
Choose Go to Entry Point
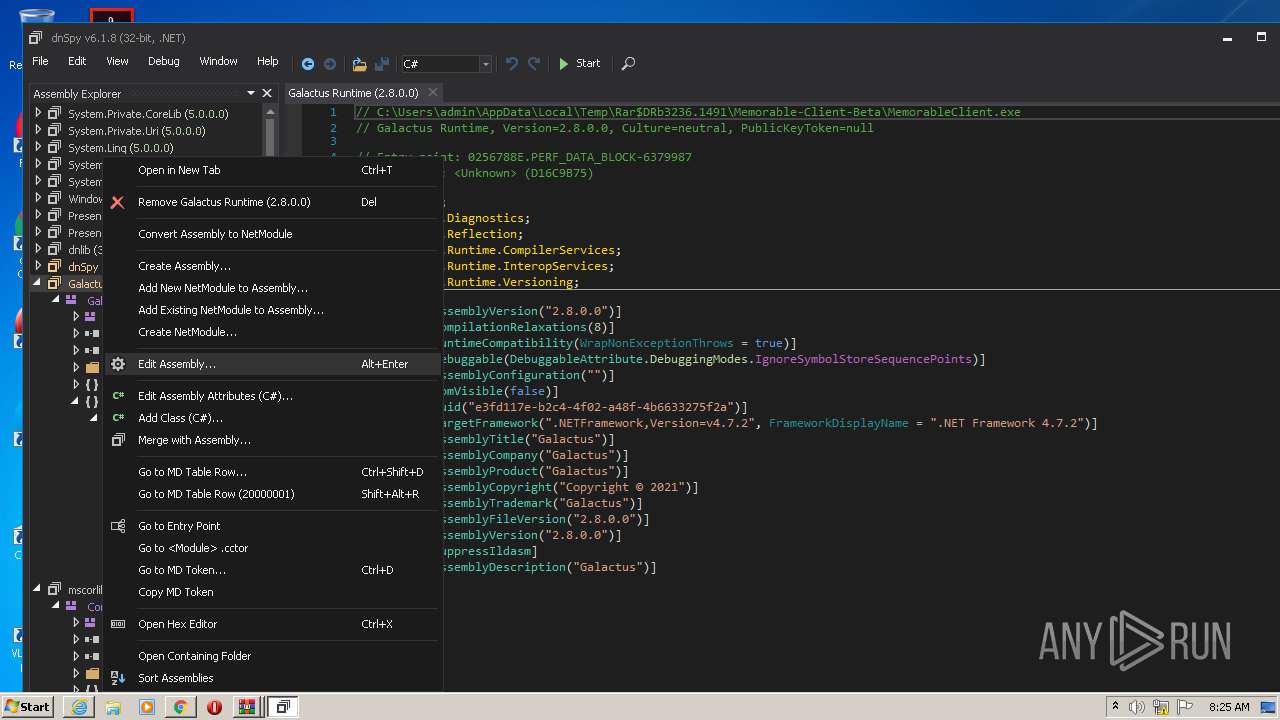click(273, 526)
